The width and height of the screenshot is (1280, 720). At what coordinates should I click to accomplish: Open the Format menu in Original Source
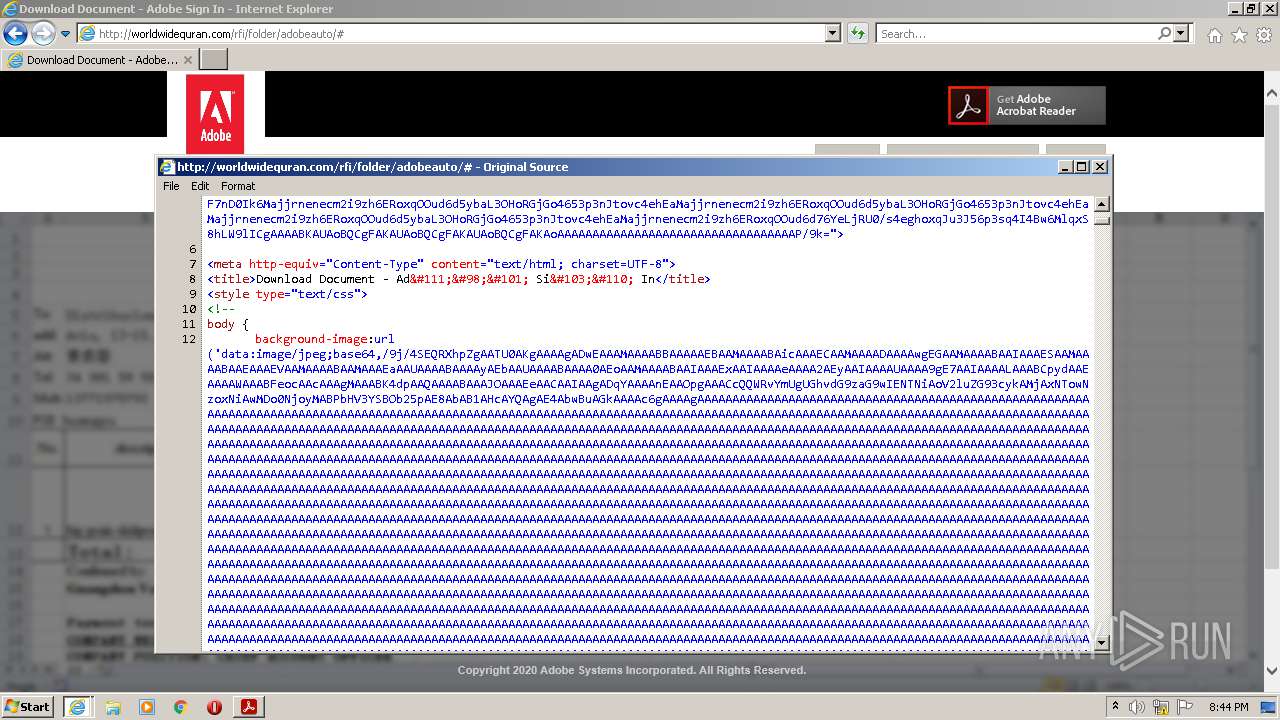(238, 186)
